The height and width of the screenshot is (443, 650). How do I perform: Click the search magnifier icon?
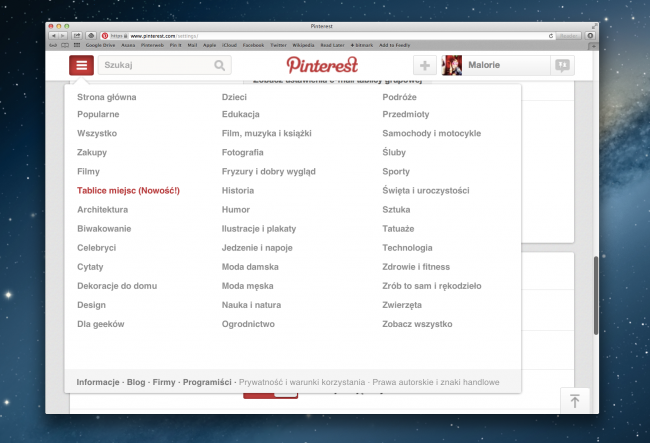[219, 65]
